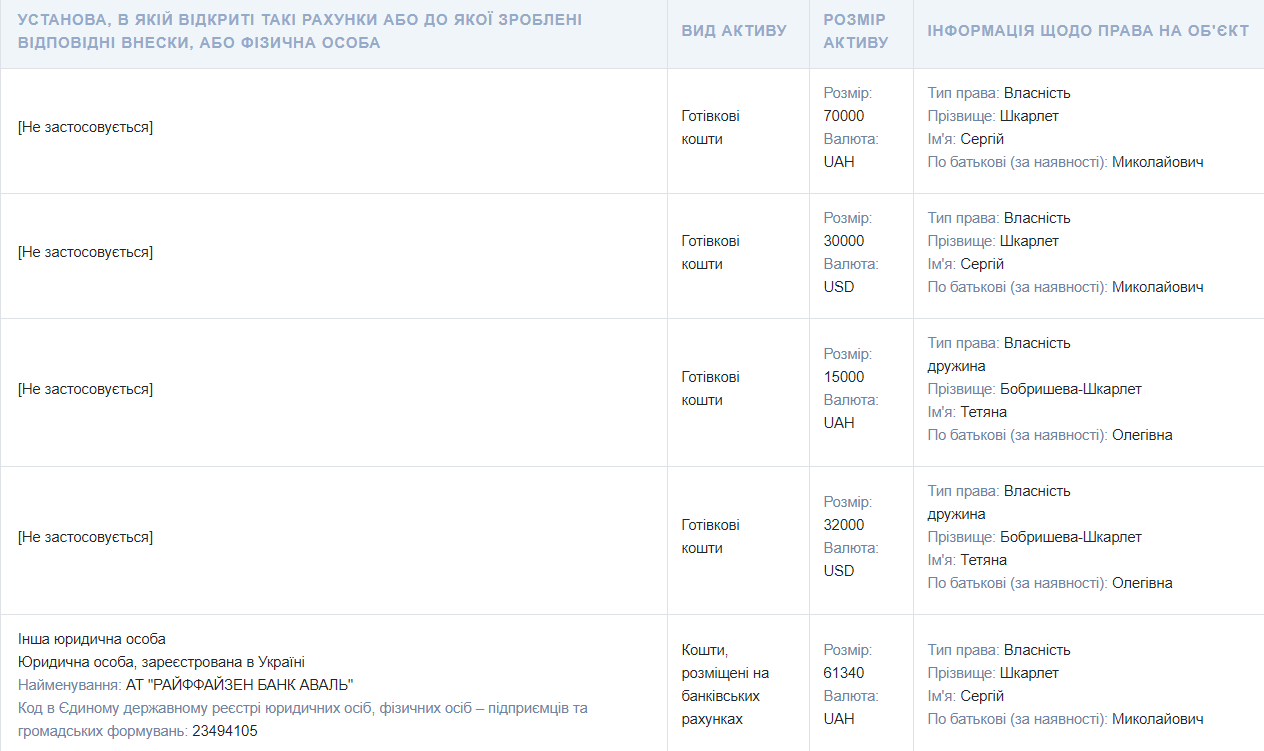1264x751 pixels.
Task: Select the 15000 amount value
Action: (844, 377)
